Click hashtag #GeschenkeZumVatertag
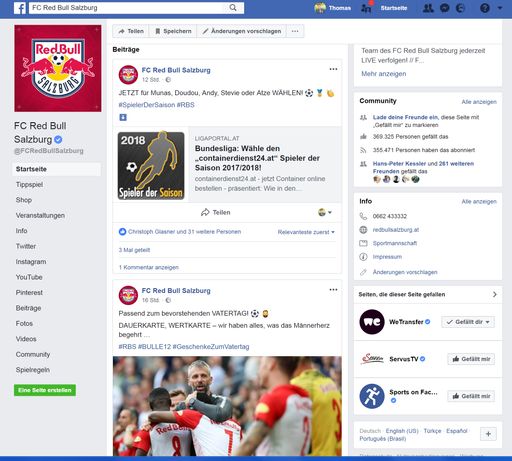512x461 pixels. point(211,347)
